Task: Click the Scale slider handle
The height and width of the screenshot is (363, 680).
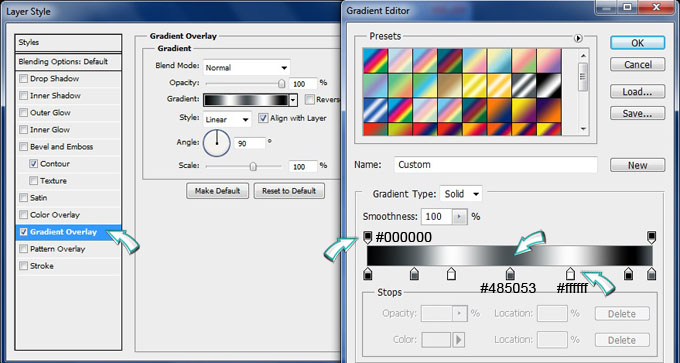Action: click(x=253, y=166)
